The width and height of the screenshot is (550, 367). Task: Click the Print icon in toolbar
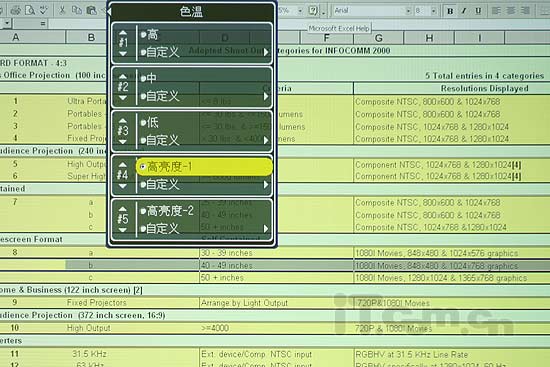[15, 10]
